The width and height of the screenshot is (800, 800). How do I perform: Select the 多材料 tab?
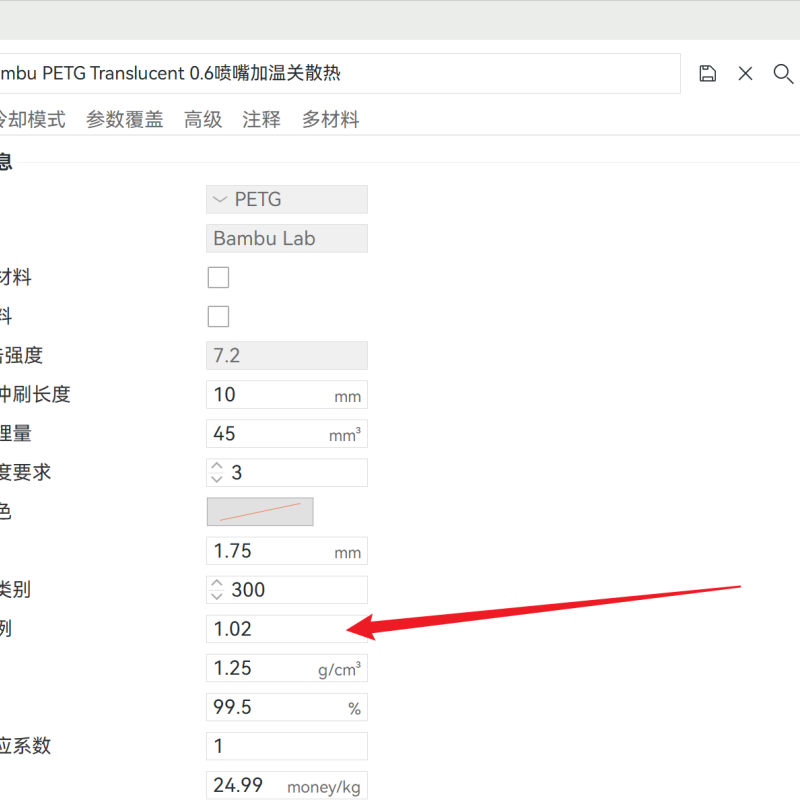click(x=330, y=120)
